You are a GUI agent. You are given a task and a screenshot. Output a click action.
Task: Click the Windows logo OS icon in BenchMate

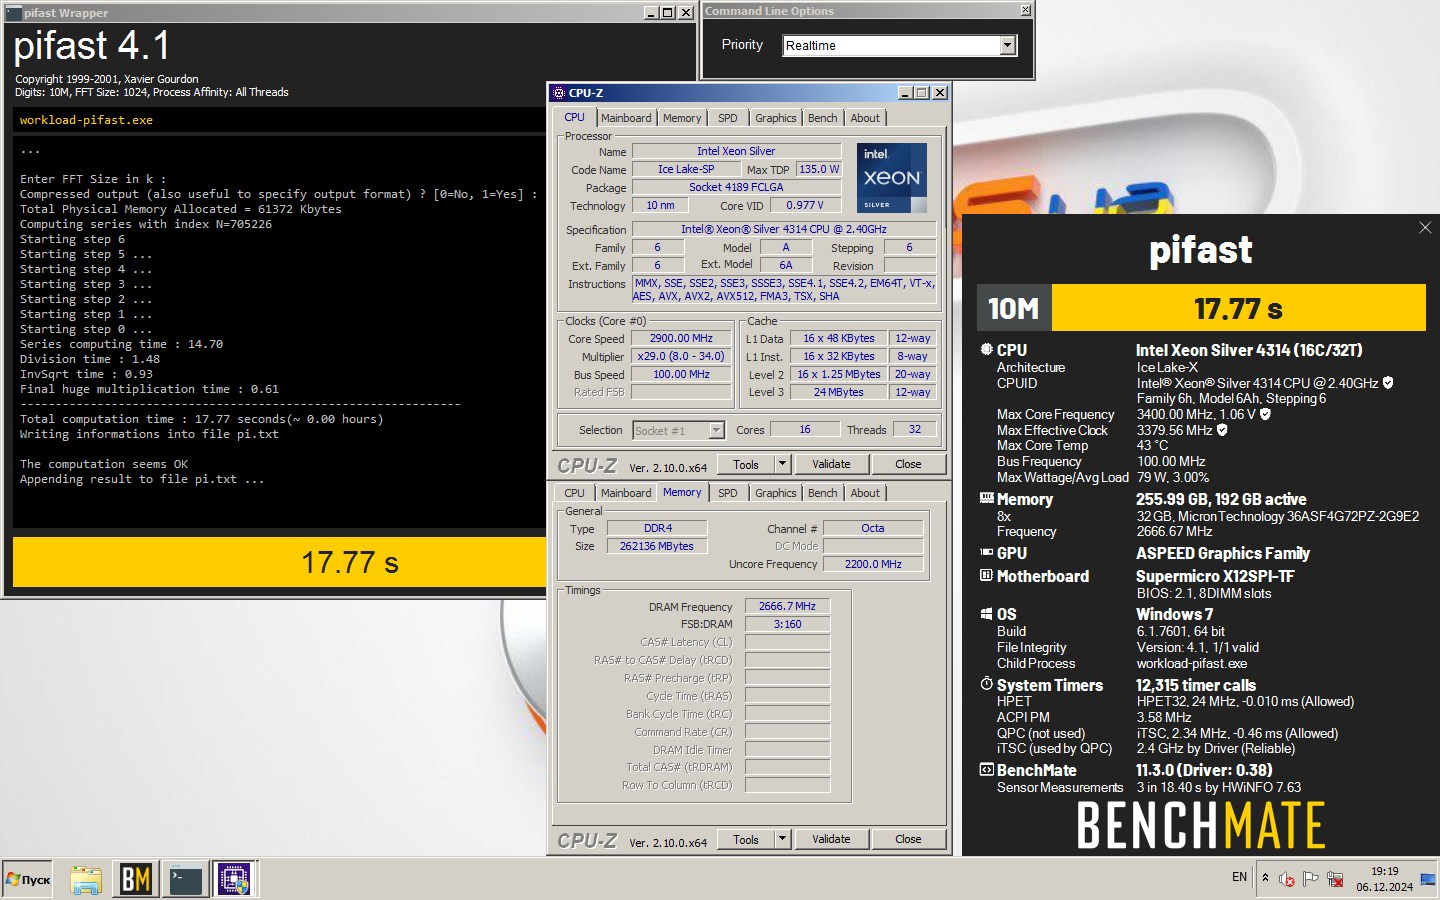pyautogui.click(x=986, y=614)
